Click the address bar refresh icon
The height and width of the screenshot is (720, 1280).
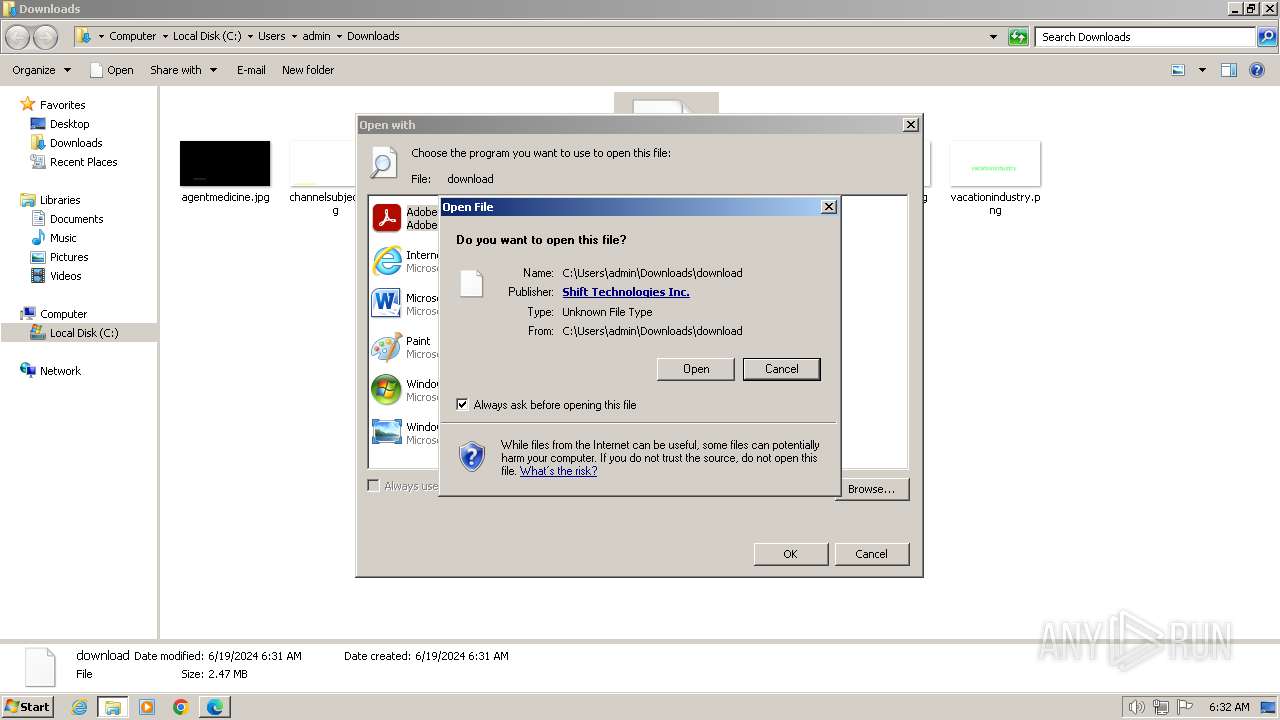pyautogui.click(x=1018, y=37)
